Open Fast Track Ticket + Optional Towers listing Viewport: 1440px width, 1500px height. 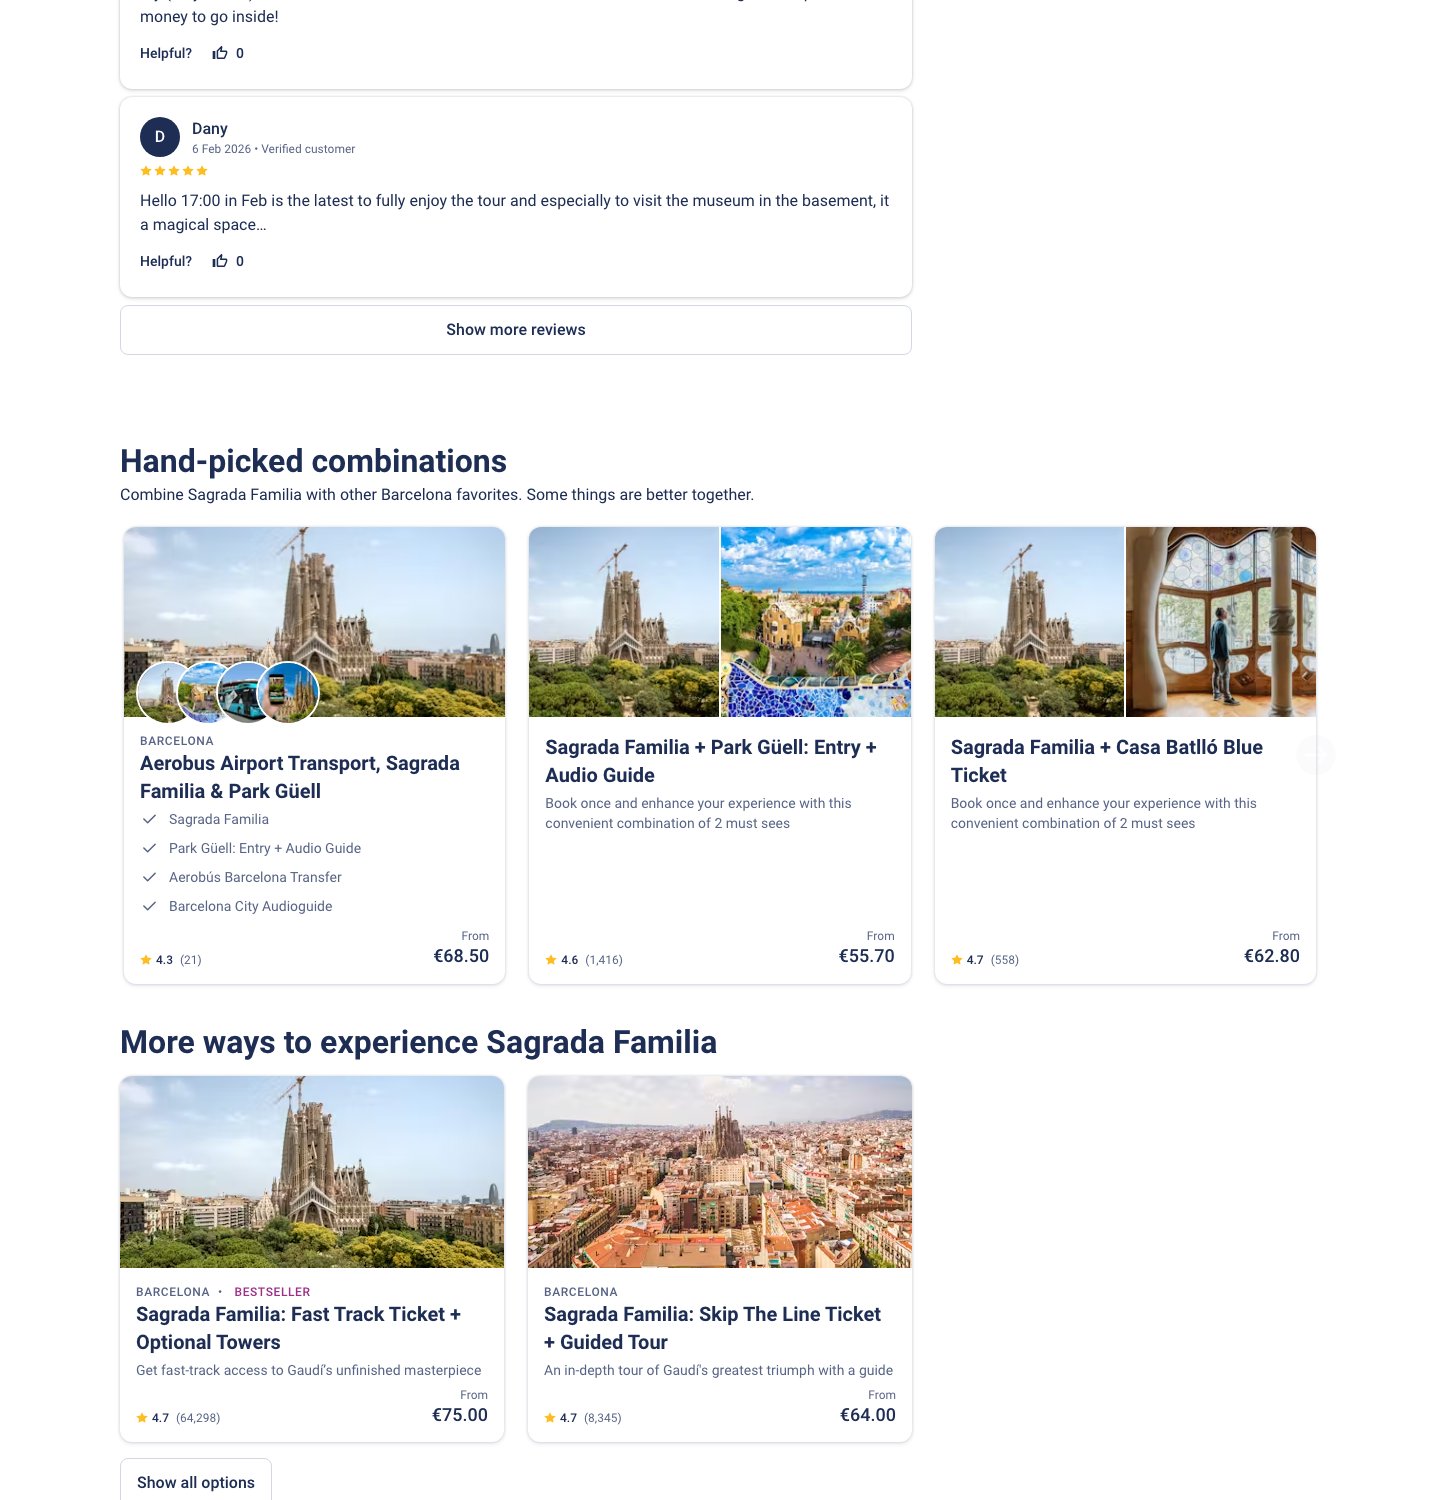click(x=298, y=1328)
